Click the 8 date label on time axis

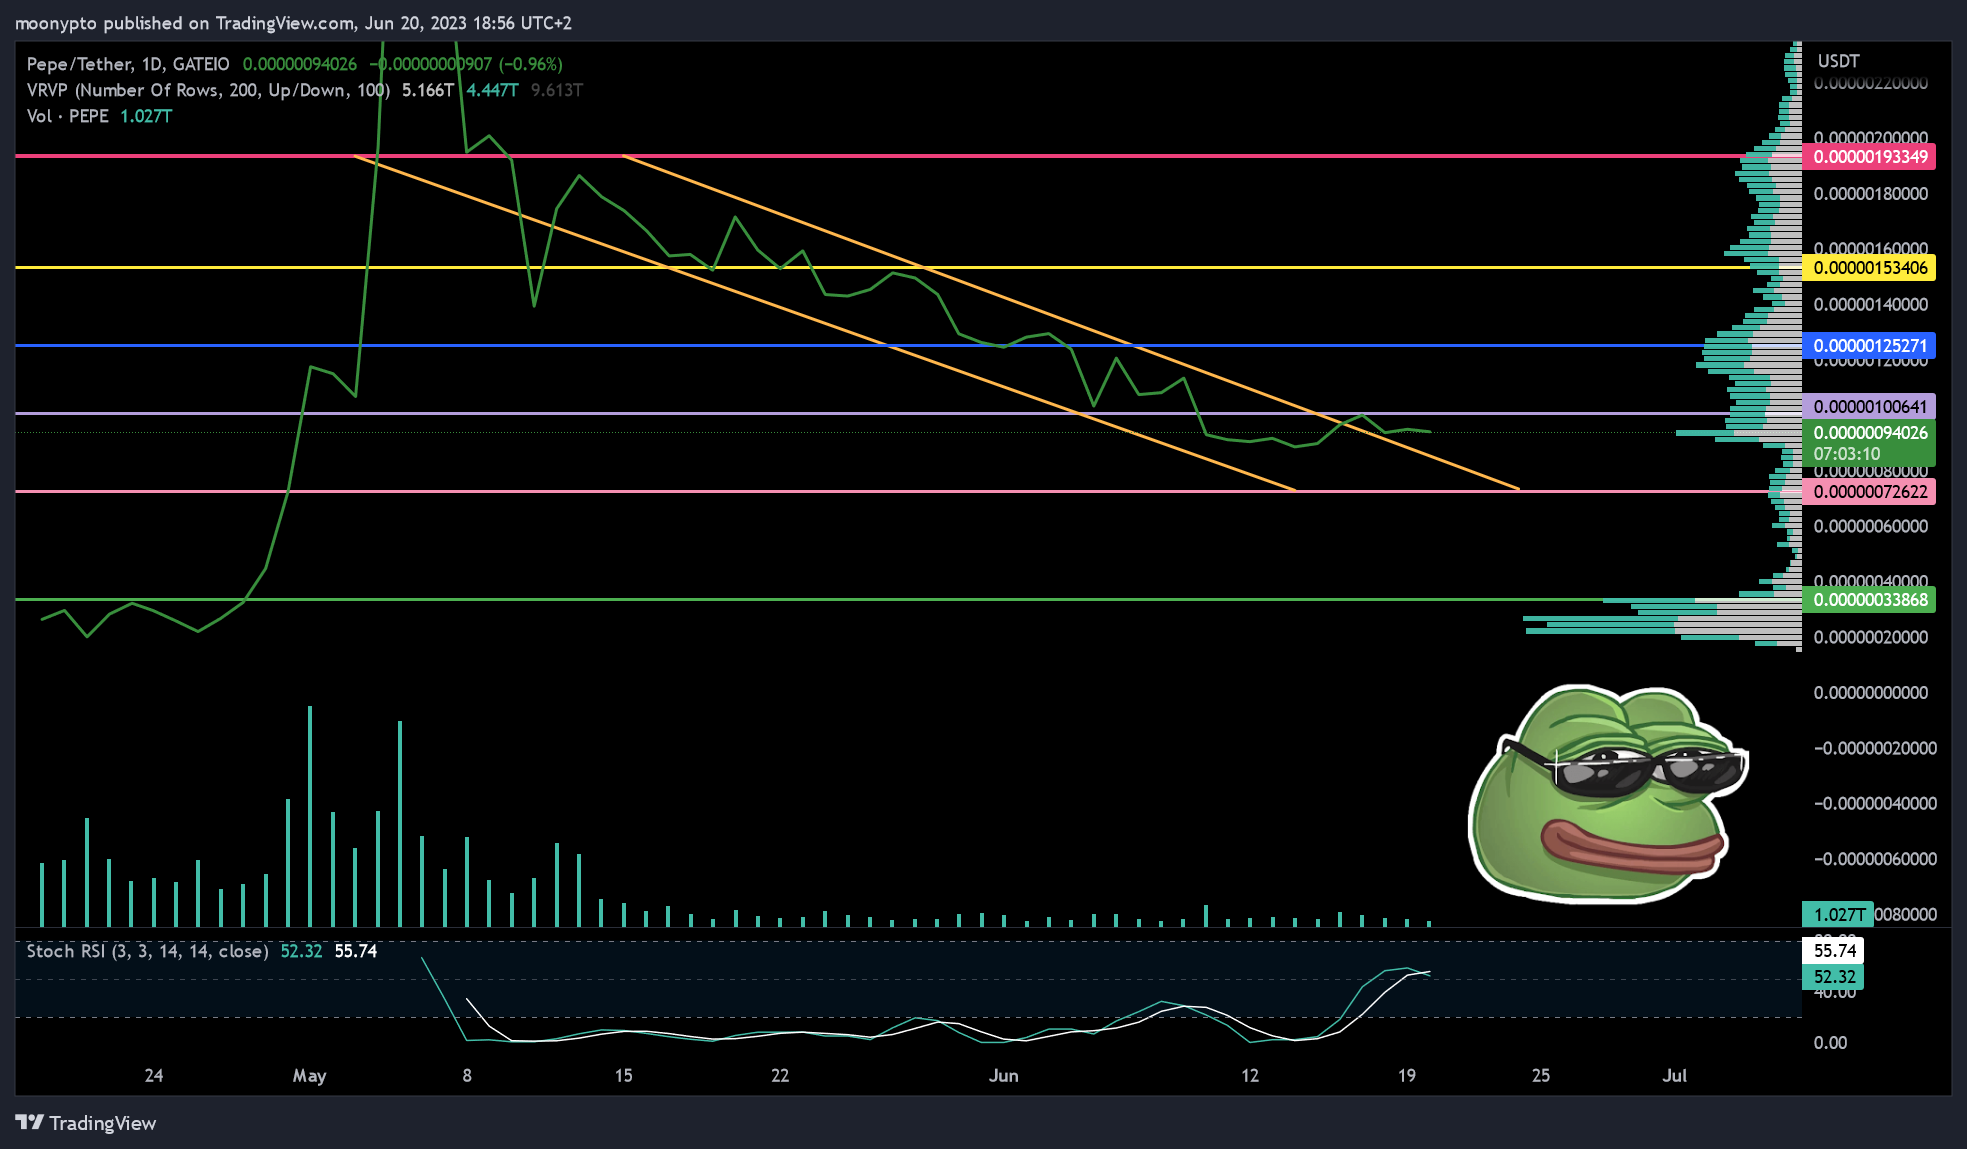[x=467, y=1076]
